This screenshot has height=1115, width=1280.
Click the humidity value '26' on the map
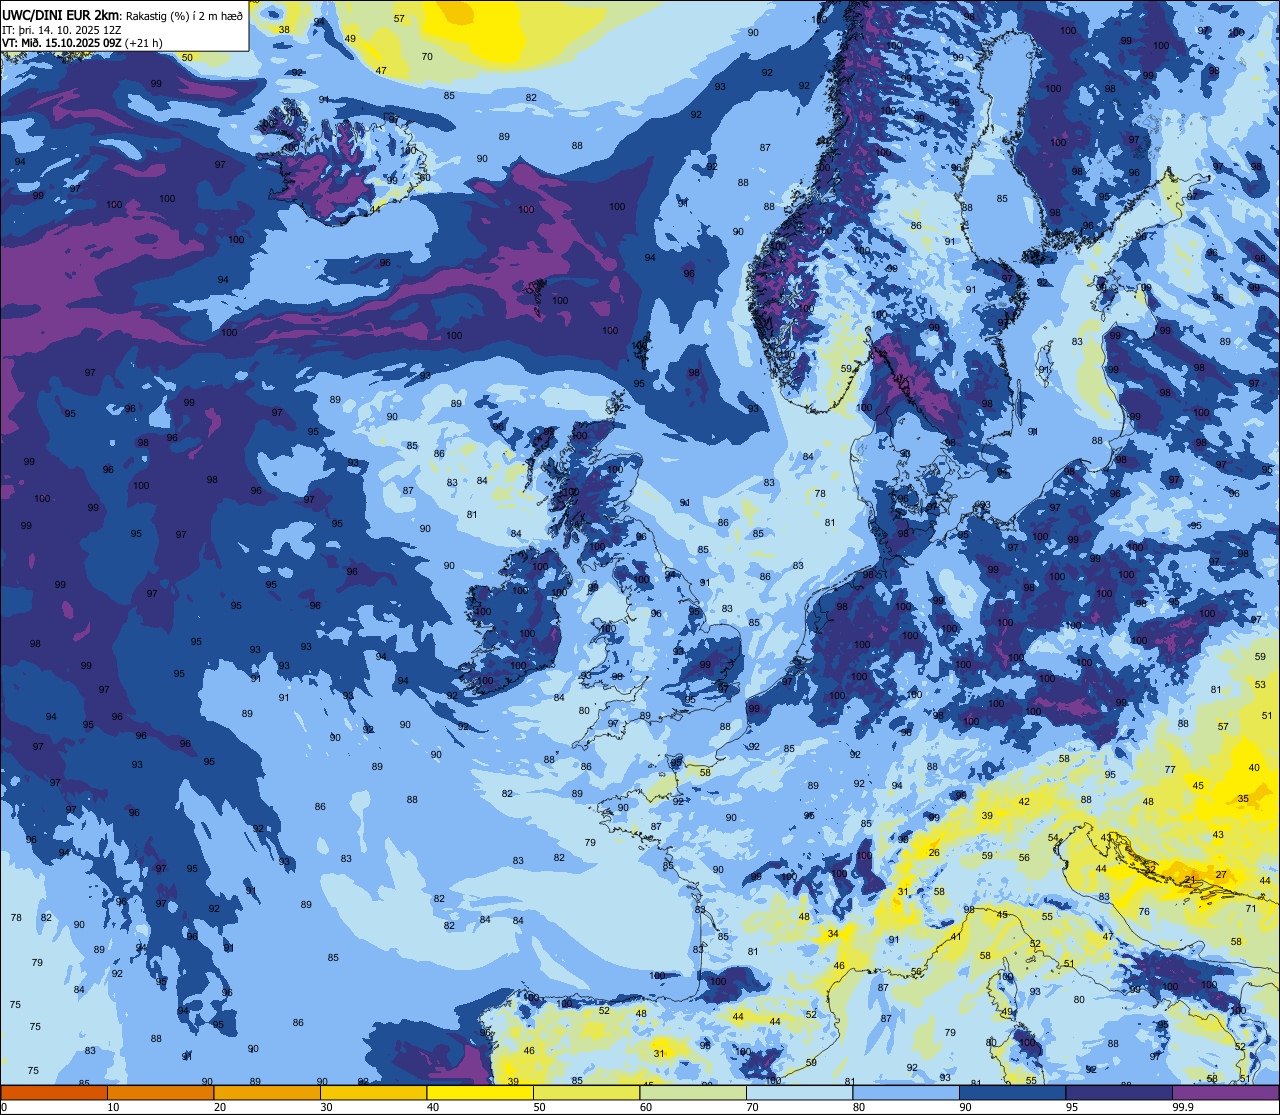934,853
